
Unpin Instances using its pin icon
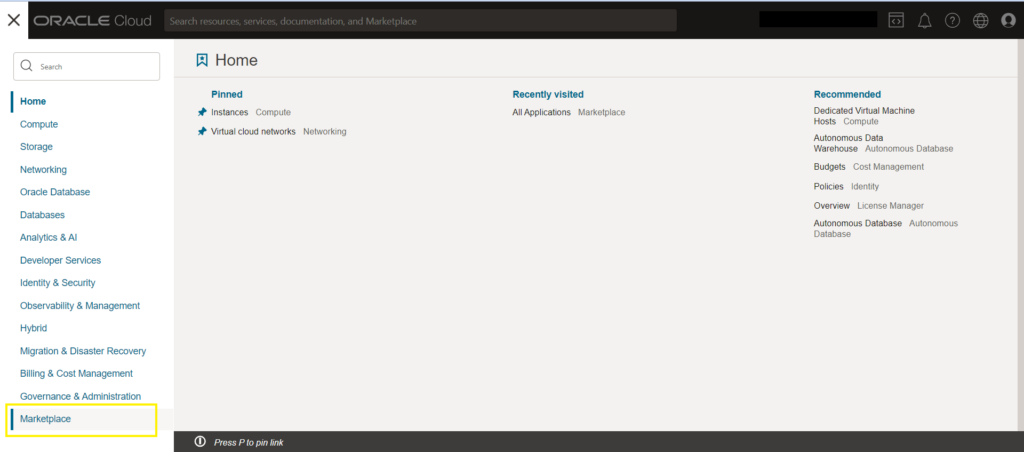pos(202,112)
